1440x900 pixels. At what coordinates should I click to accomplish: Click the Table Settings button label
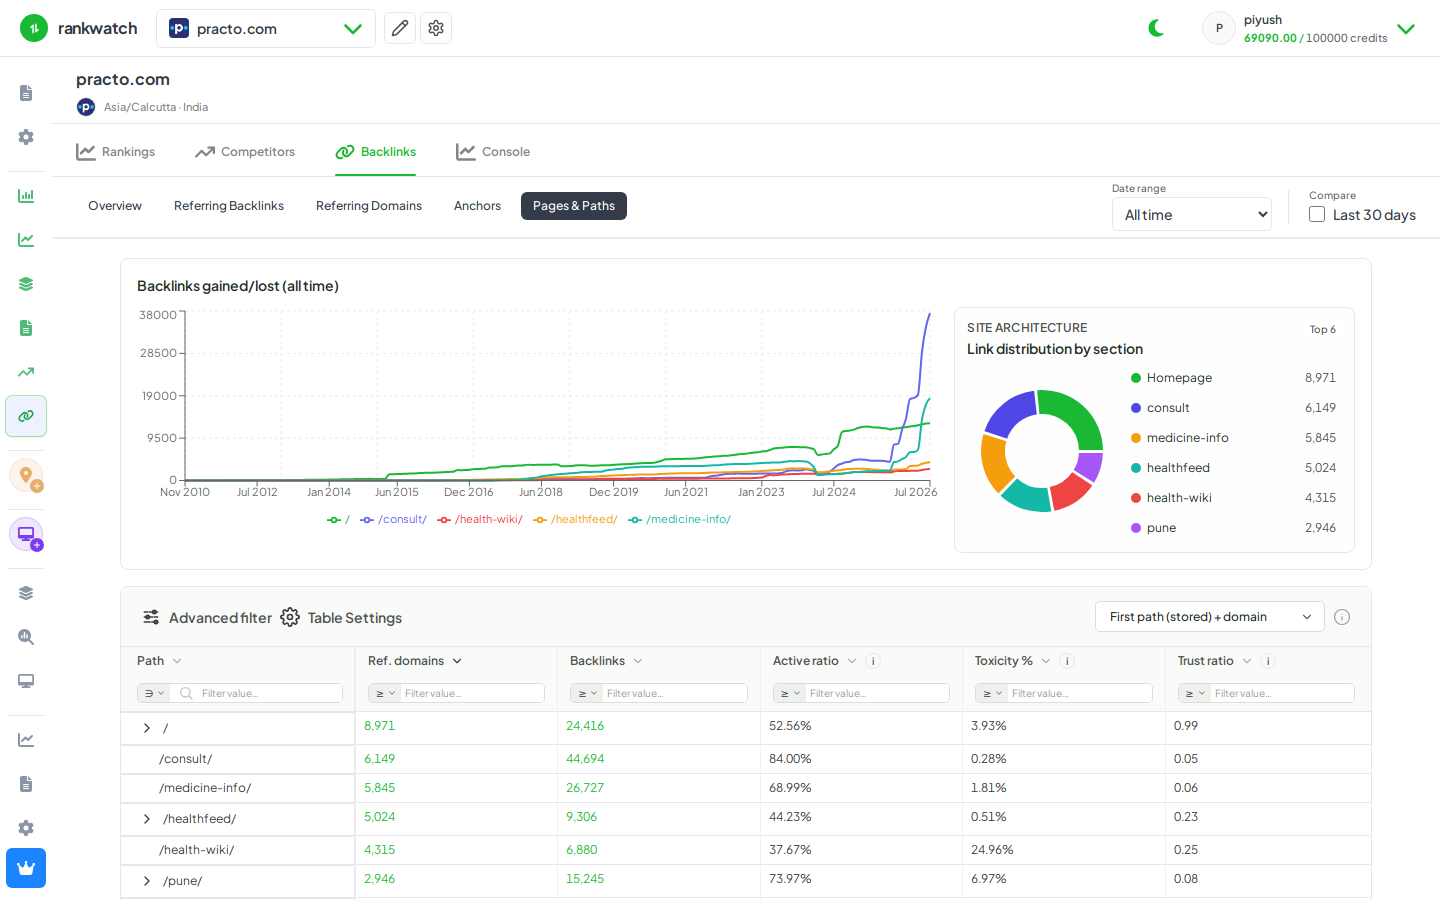pyautogui.click(x=355, y=618)
